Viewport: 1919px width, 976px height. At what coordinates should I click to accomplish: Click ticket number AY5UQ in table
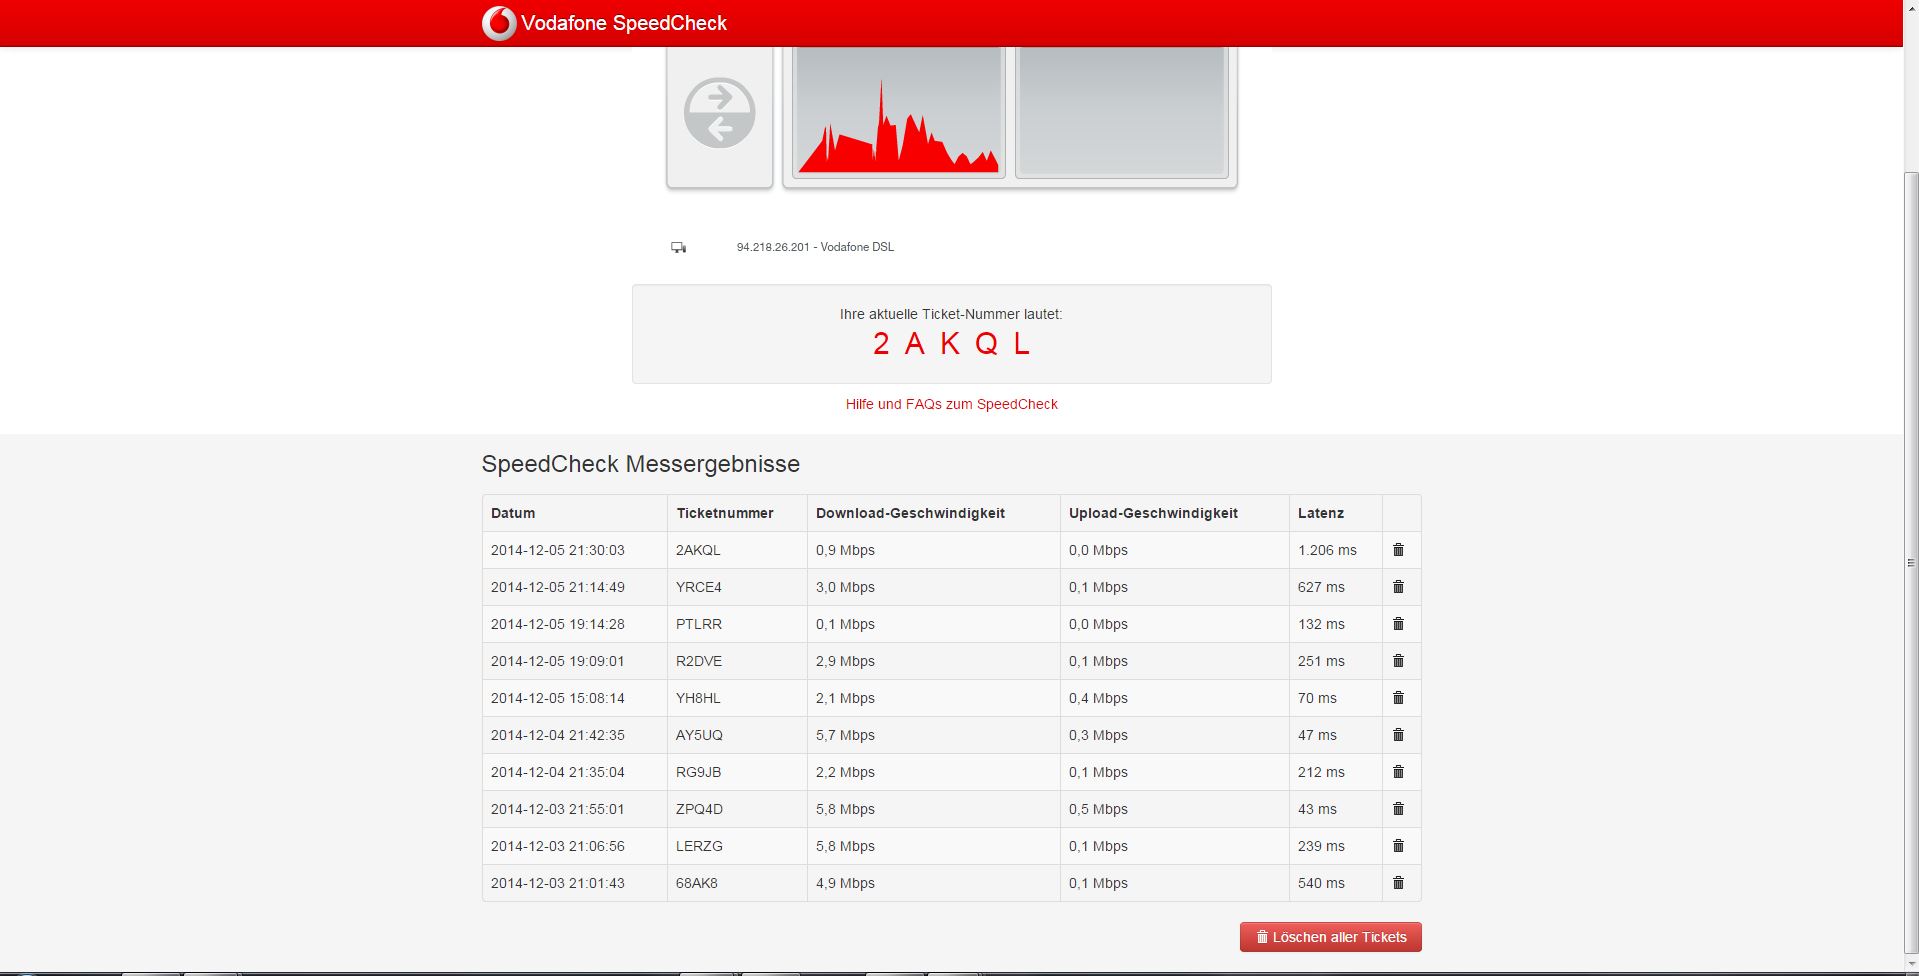[x=699, y=735]
